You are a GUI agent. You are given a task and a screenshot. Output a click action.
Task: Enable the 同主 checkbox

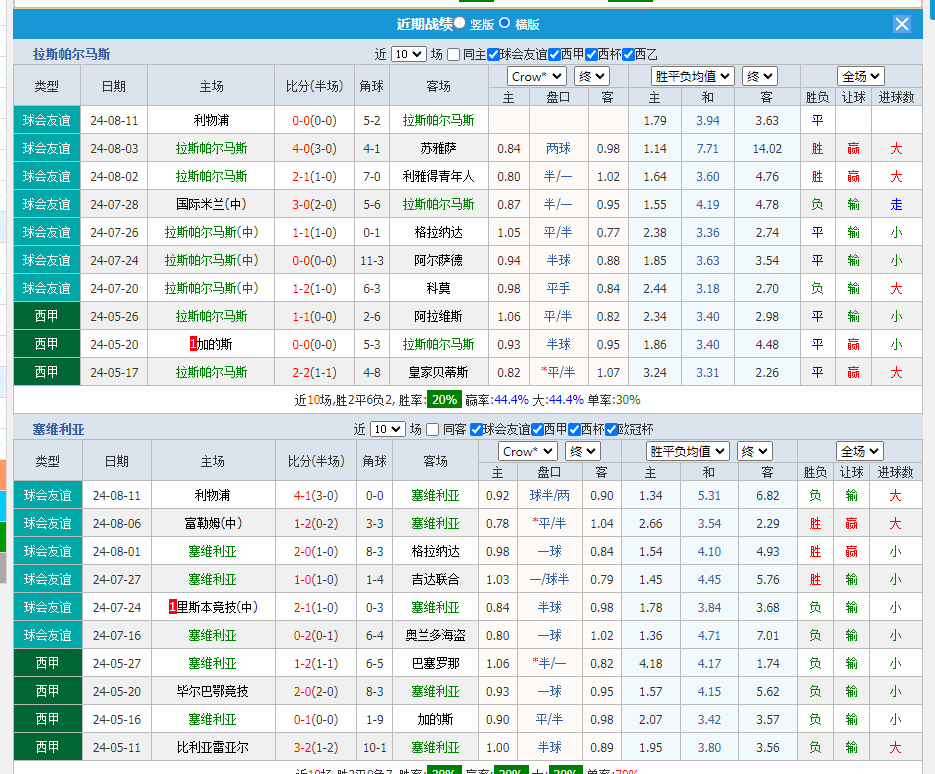pyautogui.click(x=455, y=53)
